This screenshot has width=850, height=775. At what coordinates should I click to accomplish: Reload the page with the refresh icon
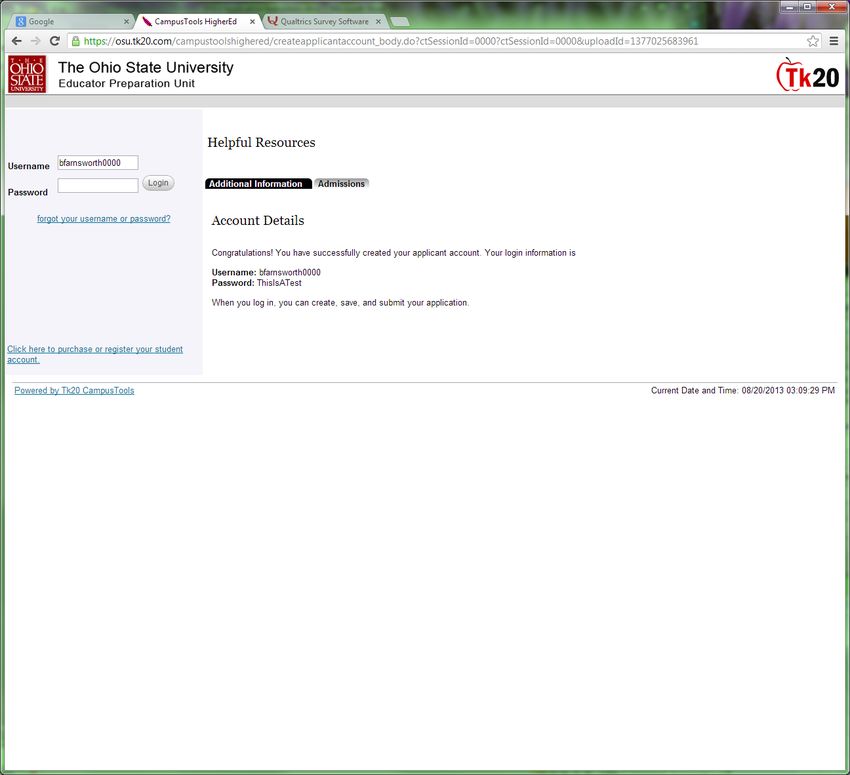(55, 41)
